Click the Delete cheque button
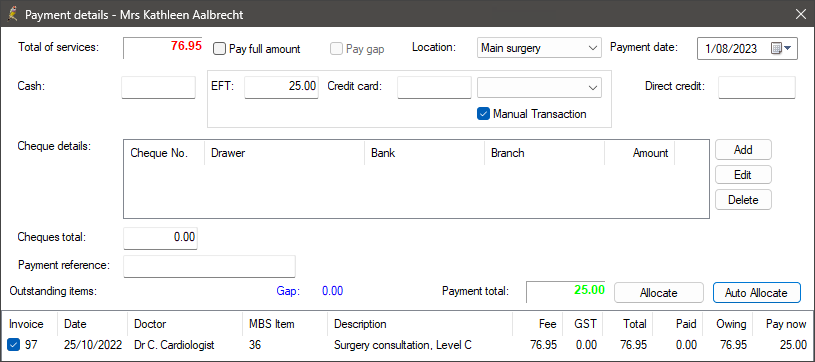Screen dimensions: 815x362 [743, 200]
